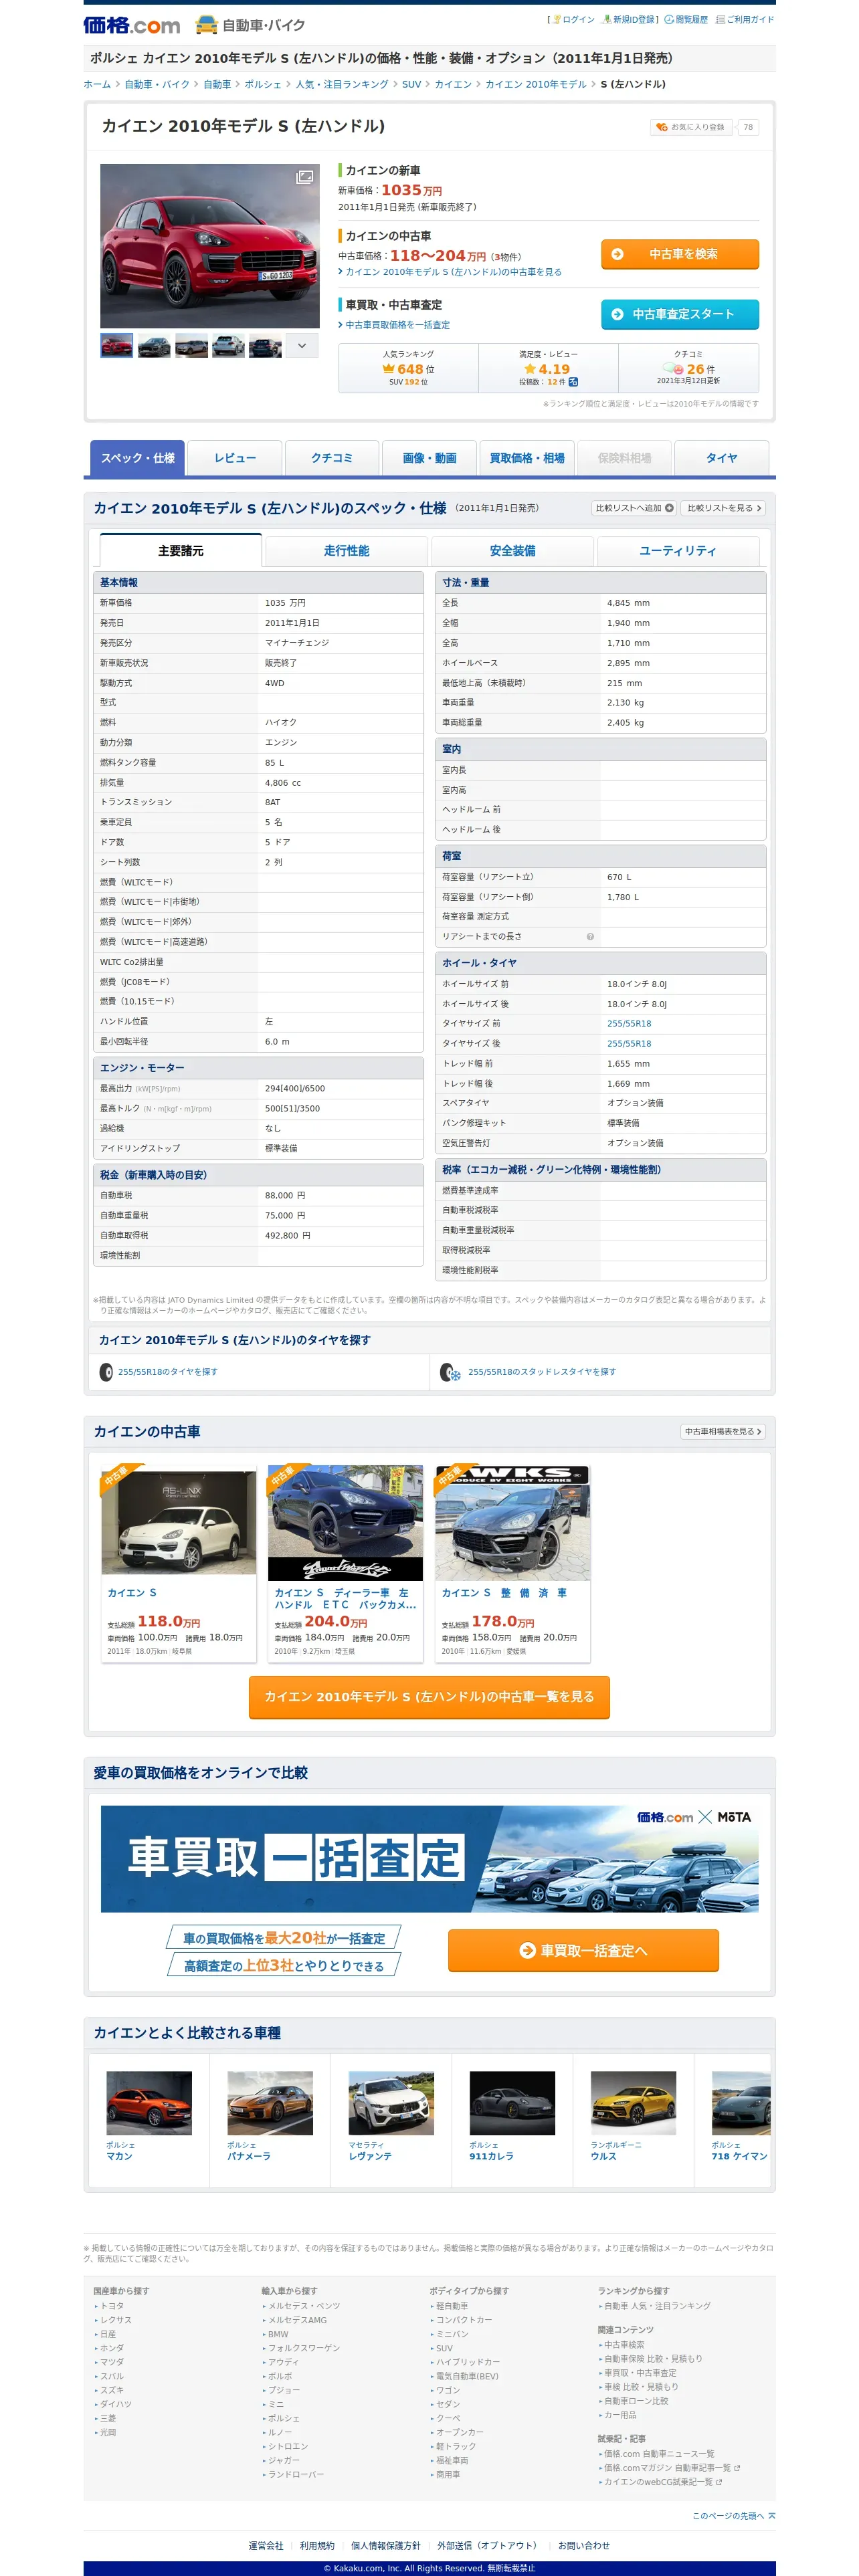Image resolution: width=859 pixels, height=2576 pixels.
Task: Open カイエン 2010年モデル S の中古車を見る link
Action: click(x=453, y=272)
